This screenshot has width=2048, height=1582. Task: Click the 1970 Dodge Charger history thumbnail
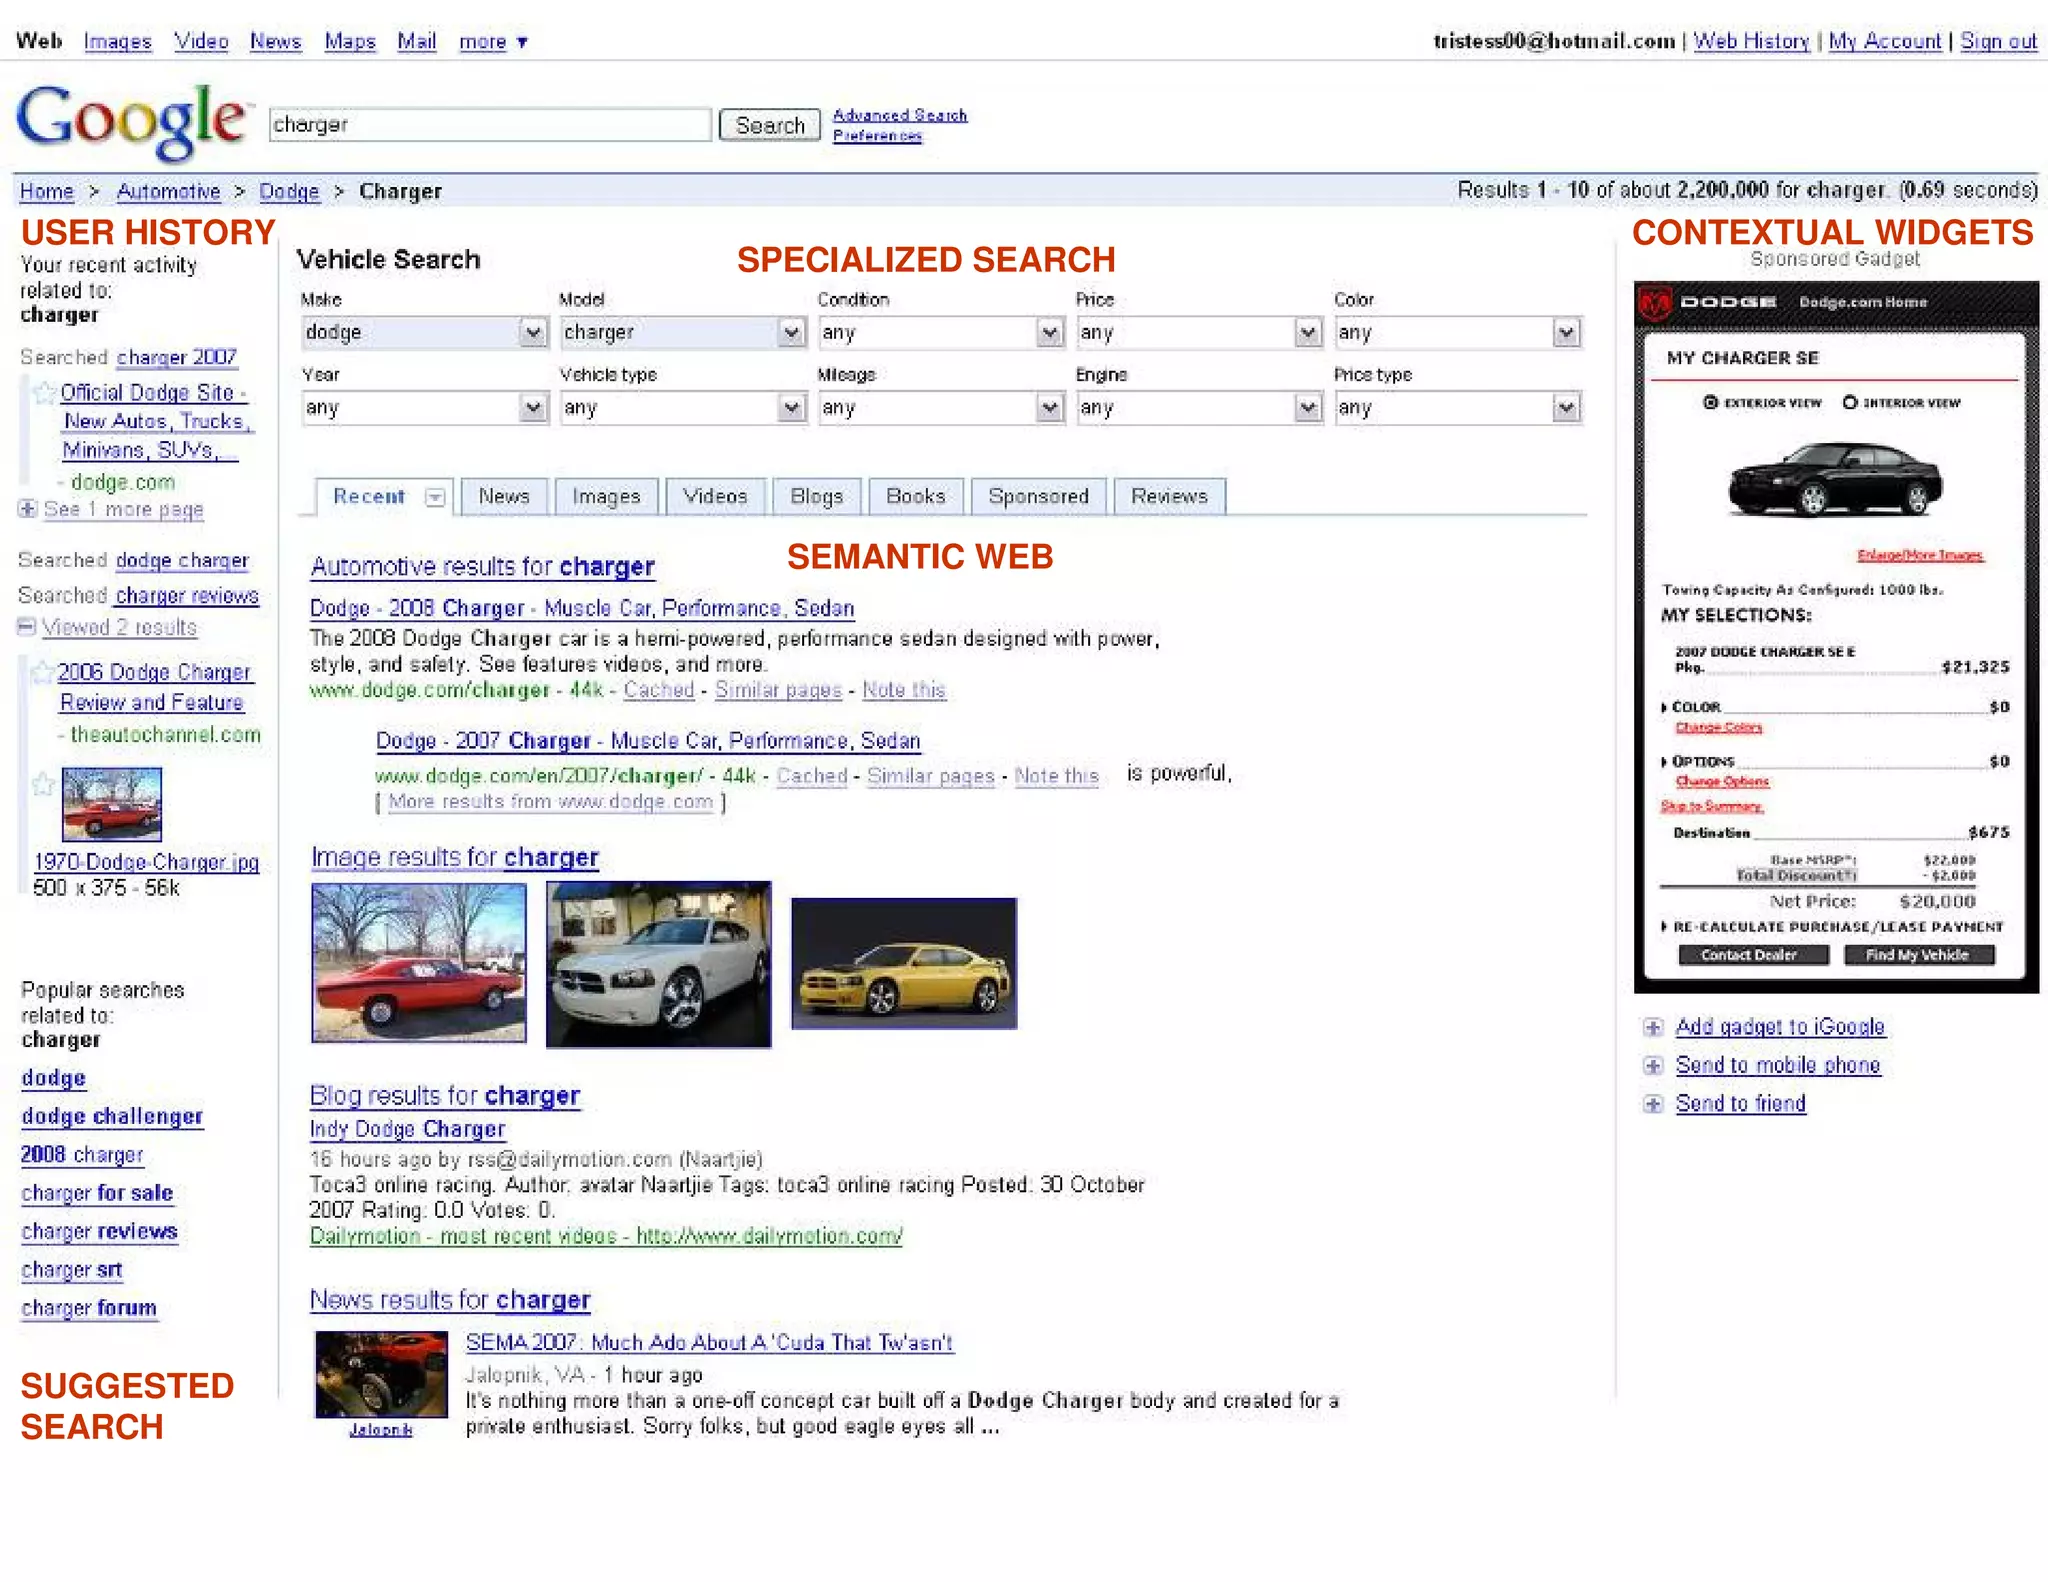click(112, 804)
